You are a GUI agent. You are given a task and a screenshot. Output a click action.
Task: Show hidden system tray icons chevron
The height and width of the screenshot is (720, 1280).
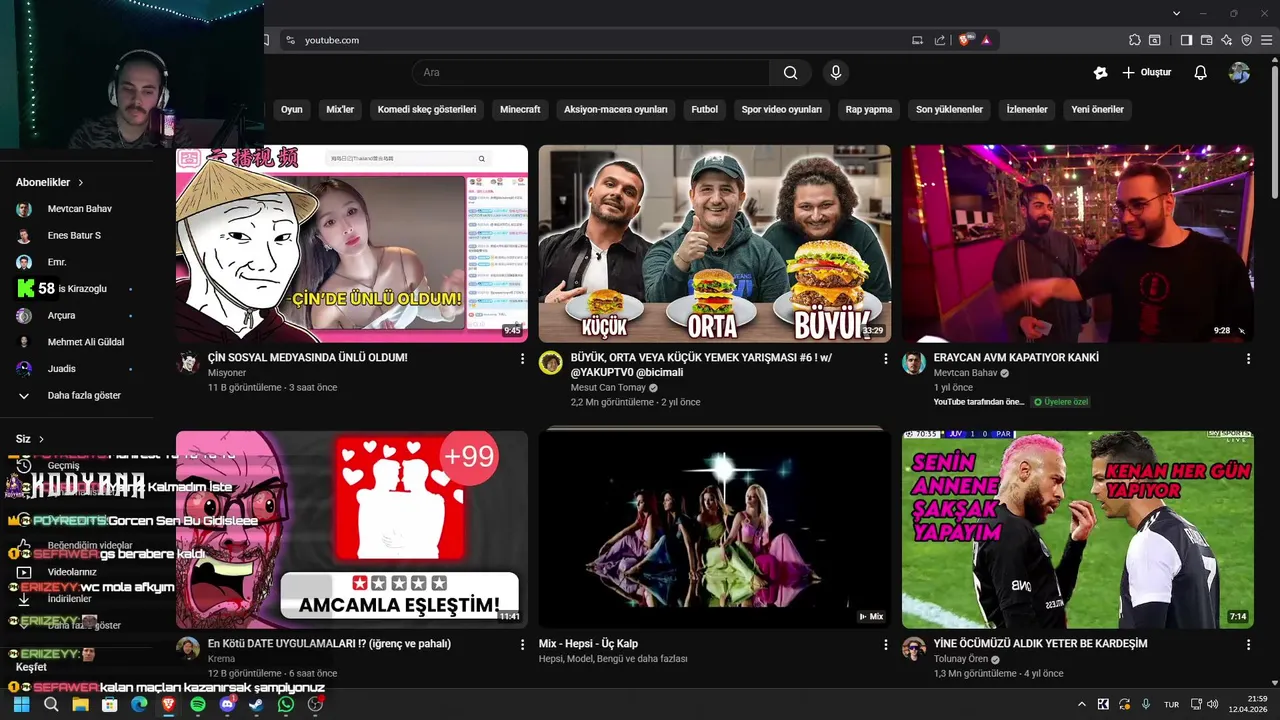1081,704
